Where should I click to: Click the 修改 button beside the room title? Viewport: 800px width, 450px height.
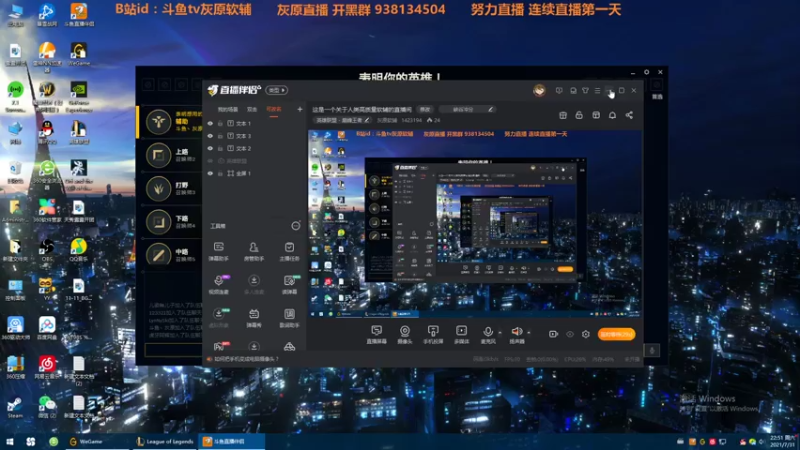click(x=425, y=109)
